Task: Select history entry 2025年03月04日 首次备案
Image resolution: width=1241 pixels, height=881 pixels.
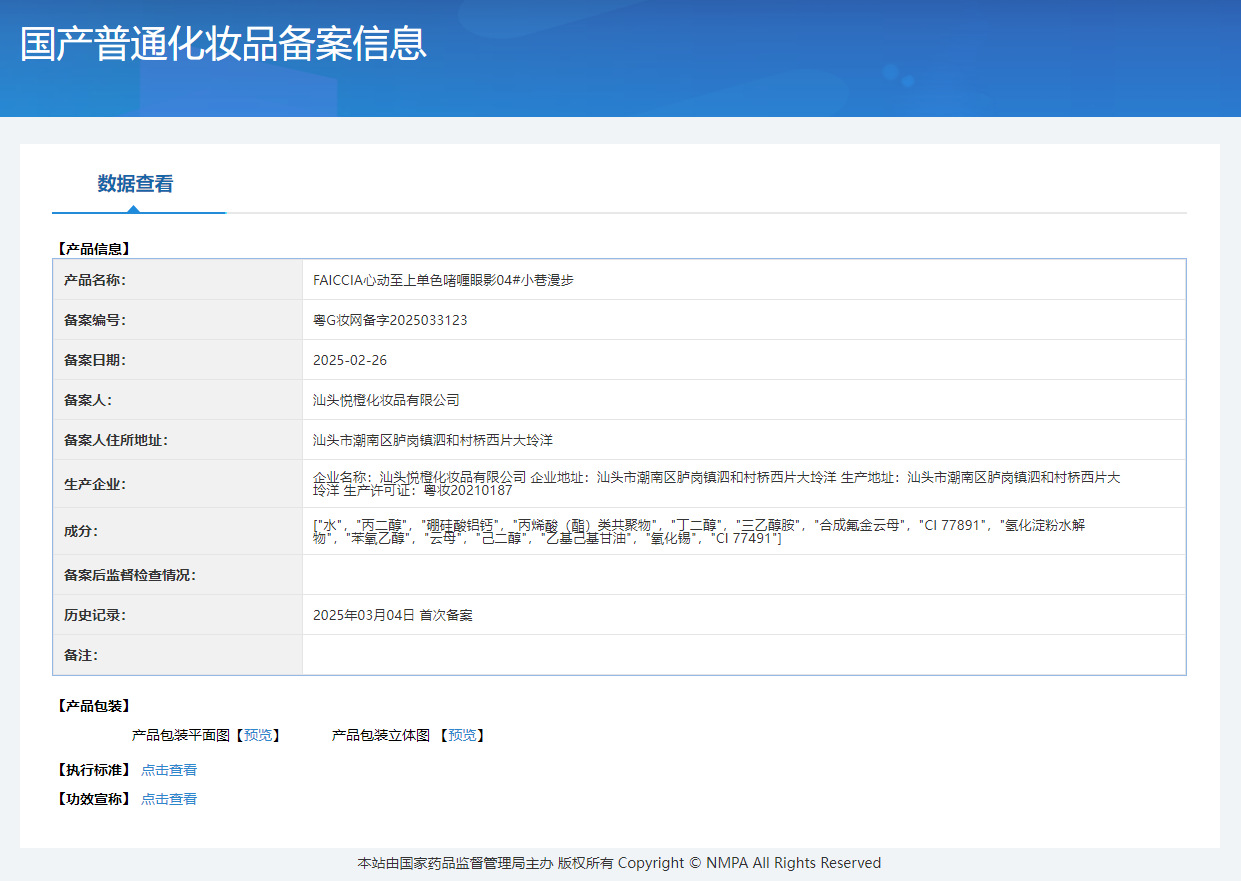Action: 393,615
